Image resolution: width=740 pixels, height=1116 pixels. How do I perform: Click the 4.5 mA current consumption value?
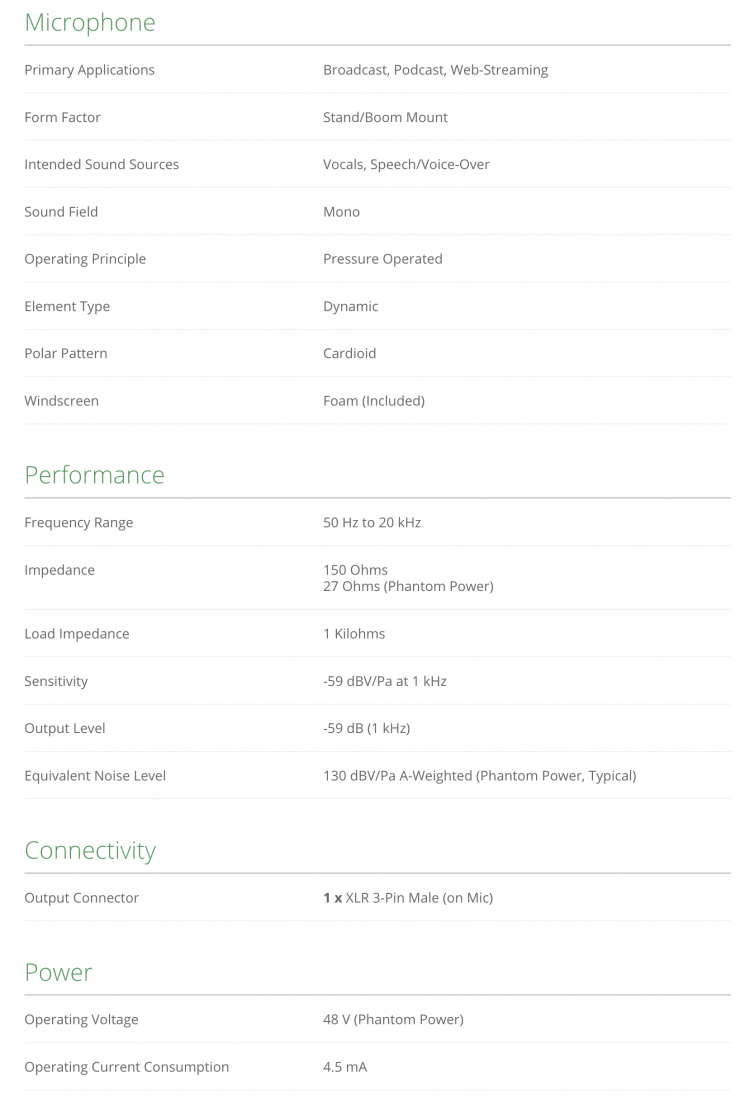(x=344, y=1067)
